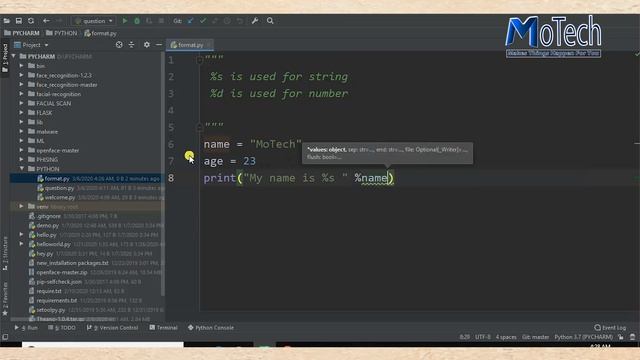Click the format.py breadcrumb
This screenshot has height=360, width=640.
coord(100,33)
